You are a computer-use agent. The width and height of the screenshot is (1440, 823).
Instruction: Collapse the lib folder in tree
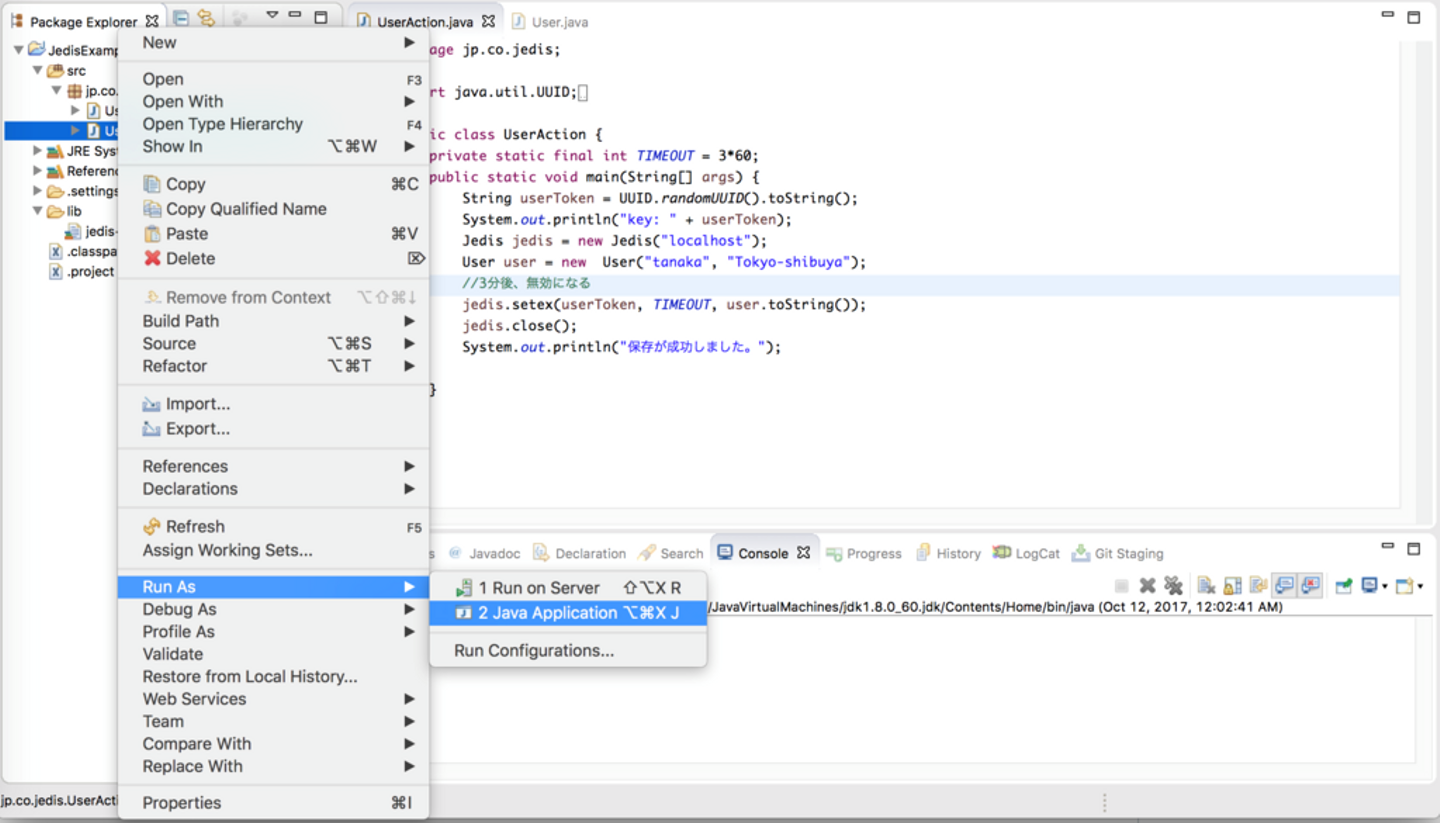point(38,211)
